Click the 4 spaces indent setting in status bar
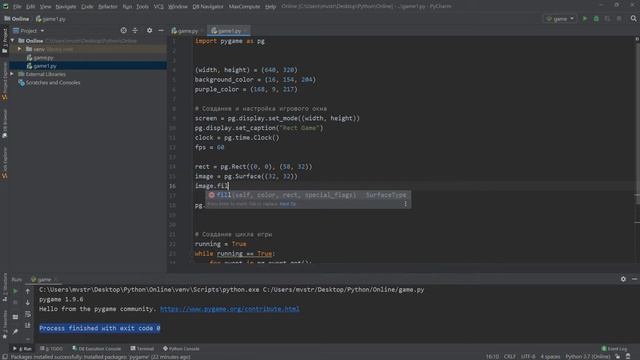Image resolution: width=640 pixels, height=360 pixels. point(550,357)
